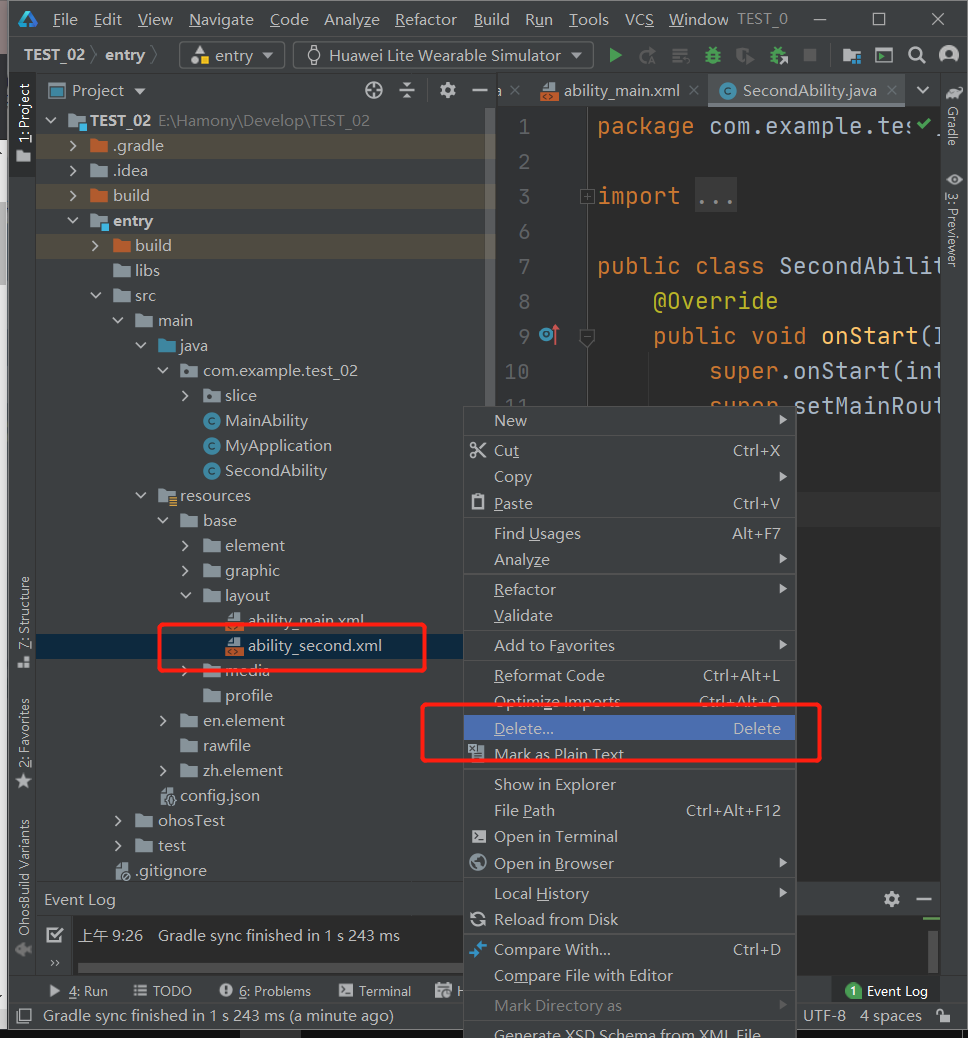Click the run-with-coverage icon in toolbar

pos(745,56)
